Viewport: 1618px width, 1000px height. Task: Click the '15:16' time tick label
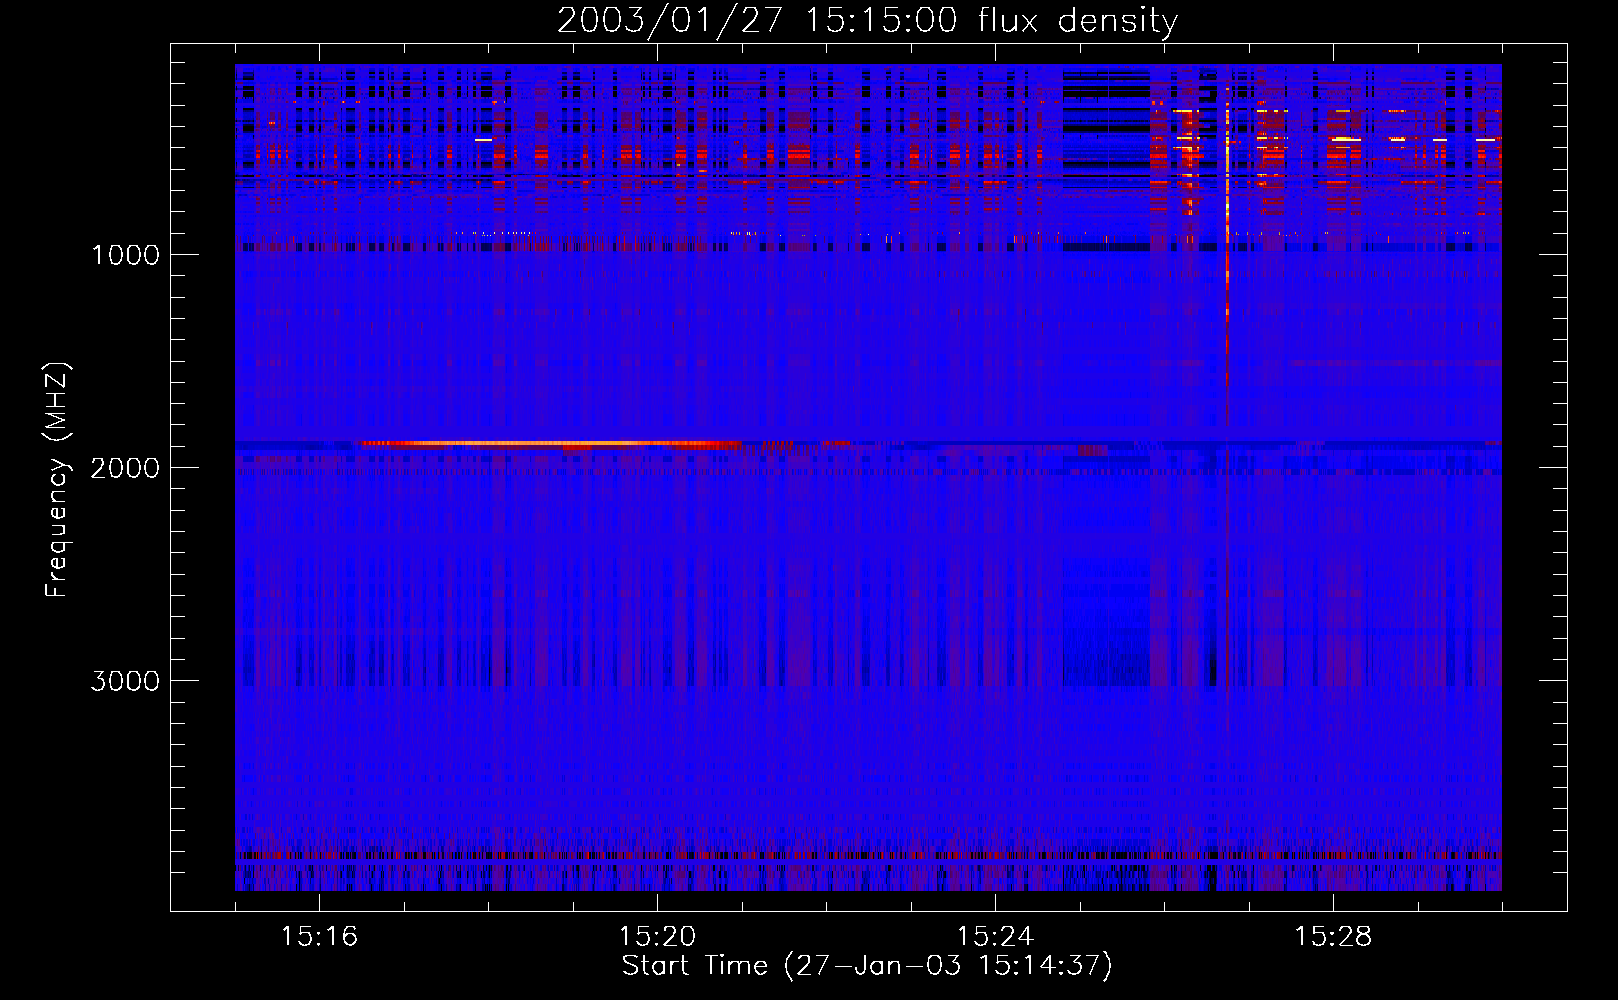point(319,937)
